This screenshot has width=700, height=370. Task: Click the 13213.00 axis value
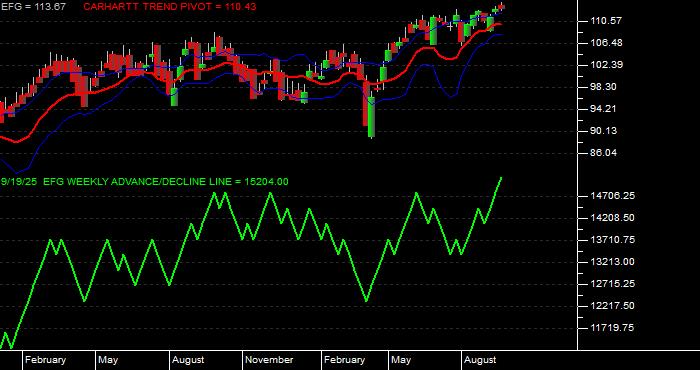point(612,262)
